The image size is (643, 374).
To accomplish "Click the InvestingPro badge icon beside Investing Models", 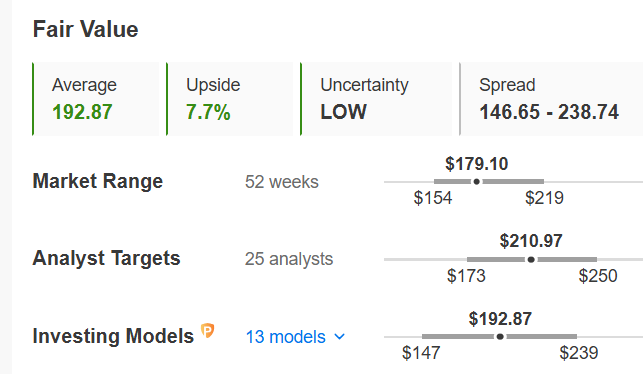I will pos(207,331).
